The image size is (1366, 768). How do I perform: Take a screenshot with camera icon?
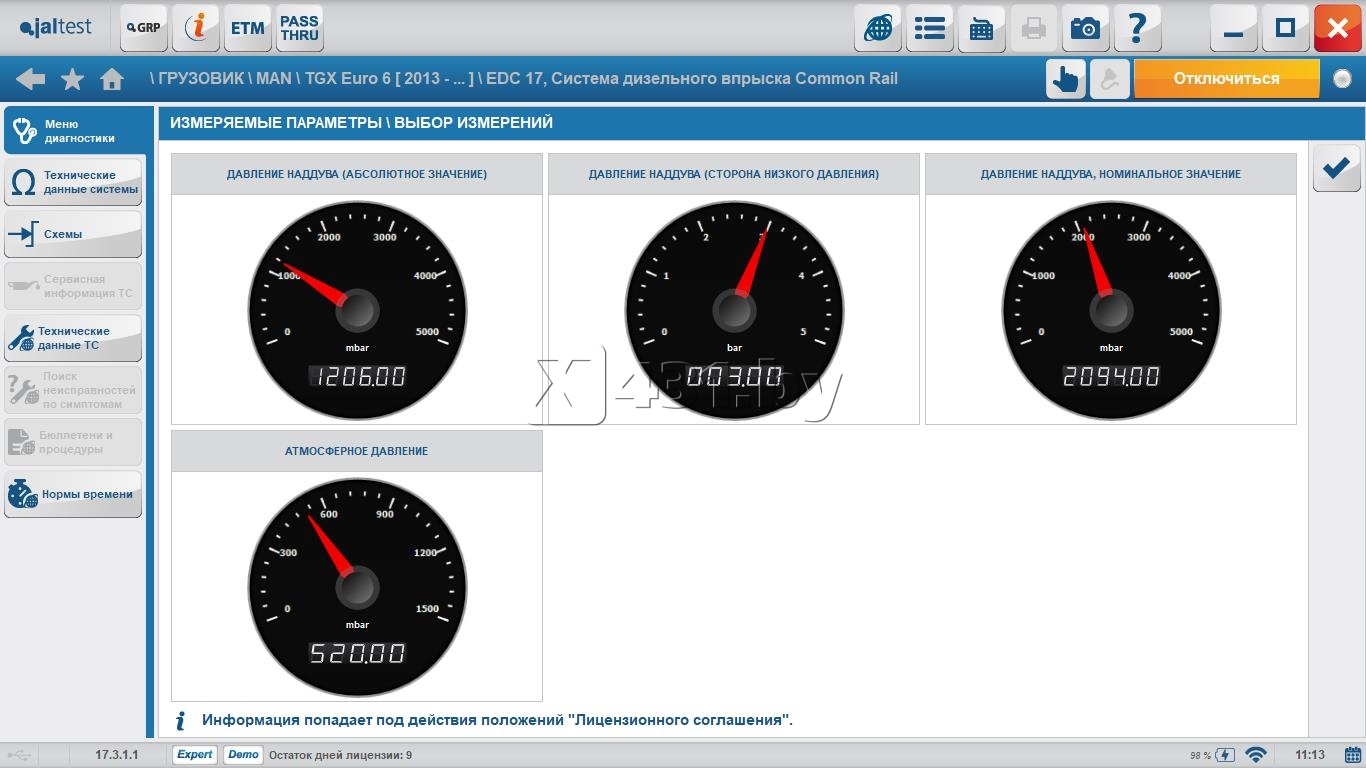pyautogui.click(x=1085, y=28)
